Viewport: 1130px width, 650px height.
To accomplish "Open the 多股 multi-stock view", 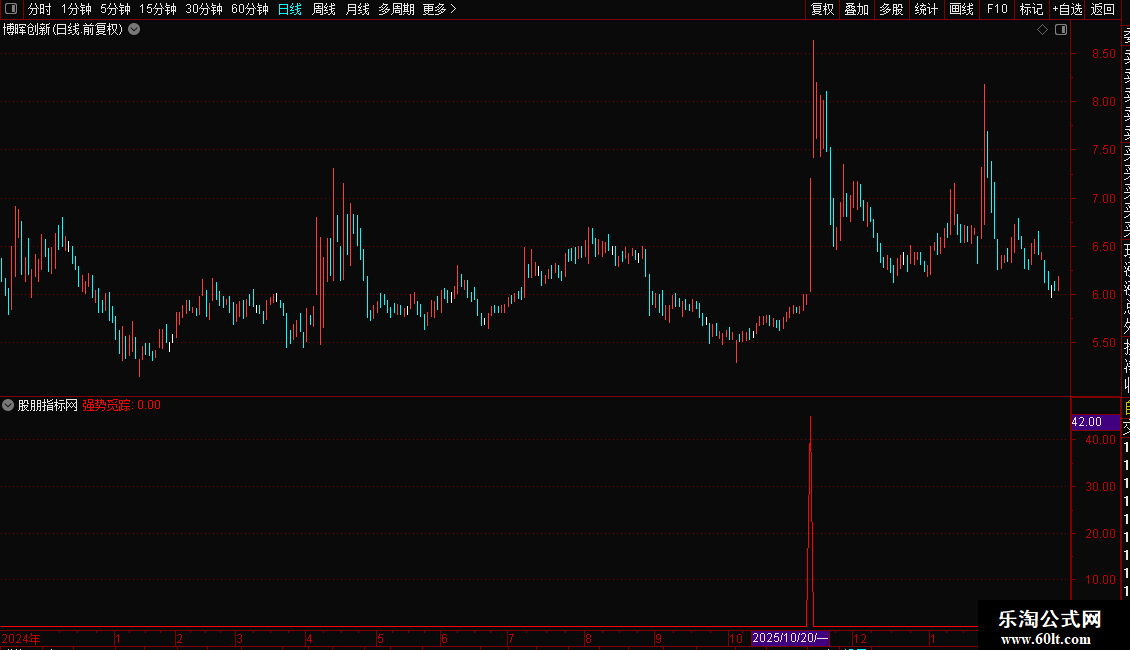I will click(891, 9).
